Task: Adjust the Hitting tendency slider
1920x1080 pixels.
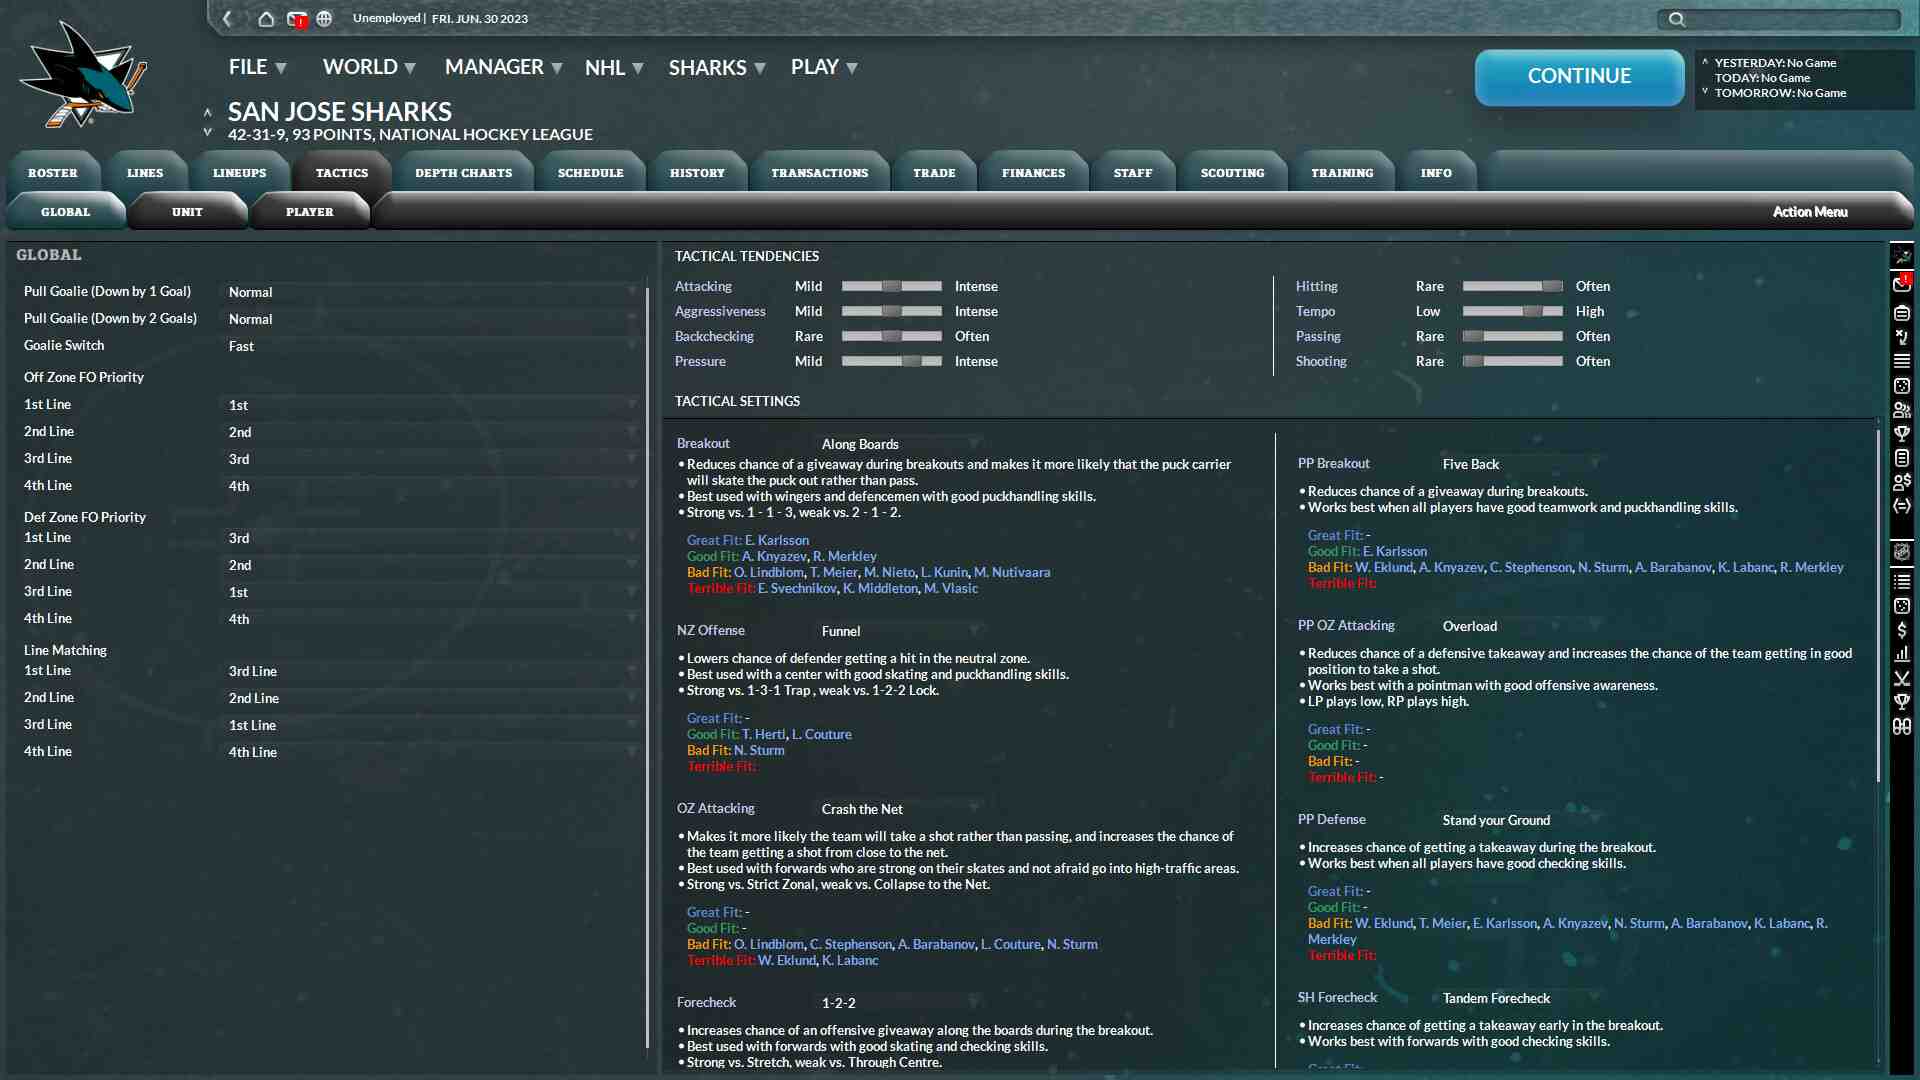Action: click(x=1512, y=286)
